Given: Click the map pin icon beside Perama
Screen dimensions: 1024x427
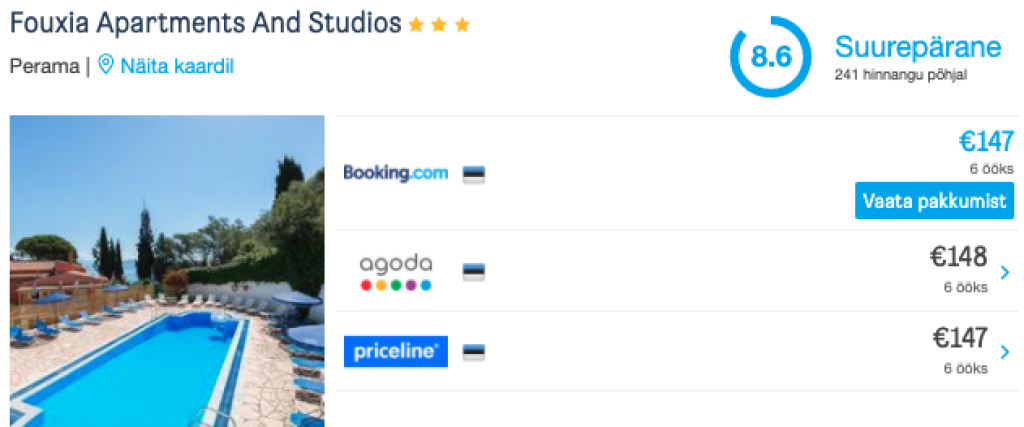Looking at the screenshot, I should pos(106,66).
